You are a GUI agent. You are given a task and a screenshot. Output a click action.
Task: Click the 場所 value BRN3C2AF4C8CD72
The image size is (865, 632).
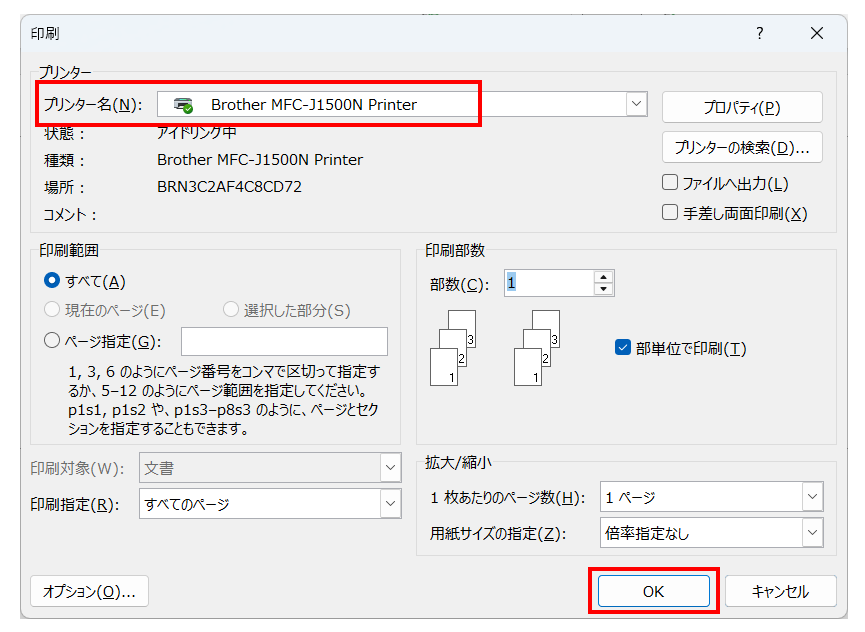coord(229,187)
